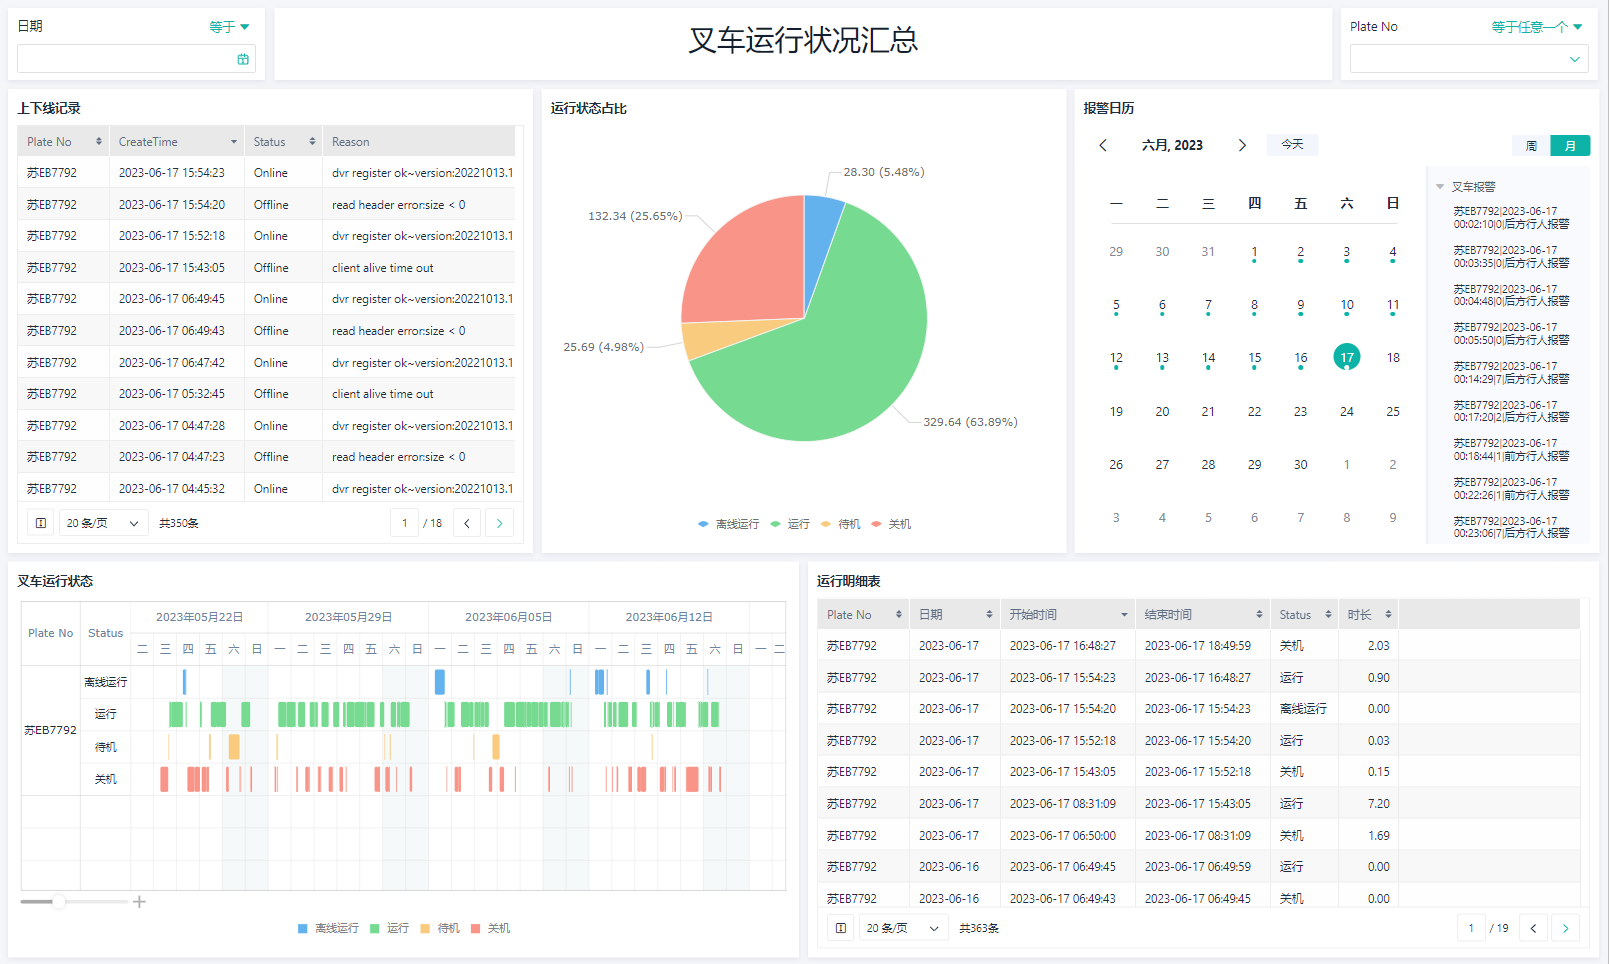
Task: Open the date picker calendar icon
Action: tap(243, 59)
